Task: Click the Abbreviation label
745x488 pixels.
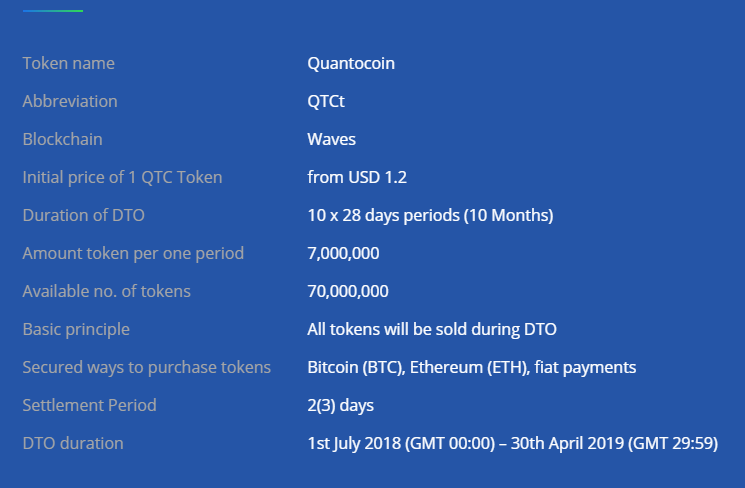Action: (70, 101)
